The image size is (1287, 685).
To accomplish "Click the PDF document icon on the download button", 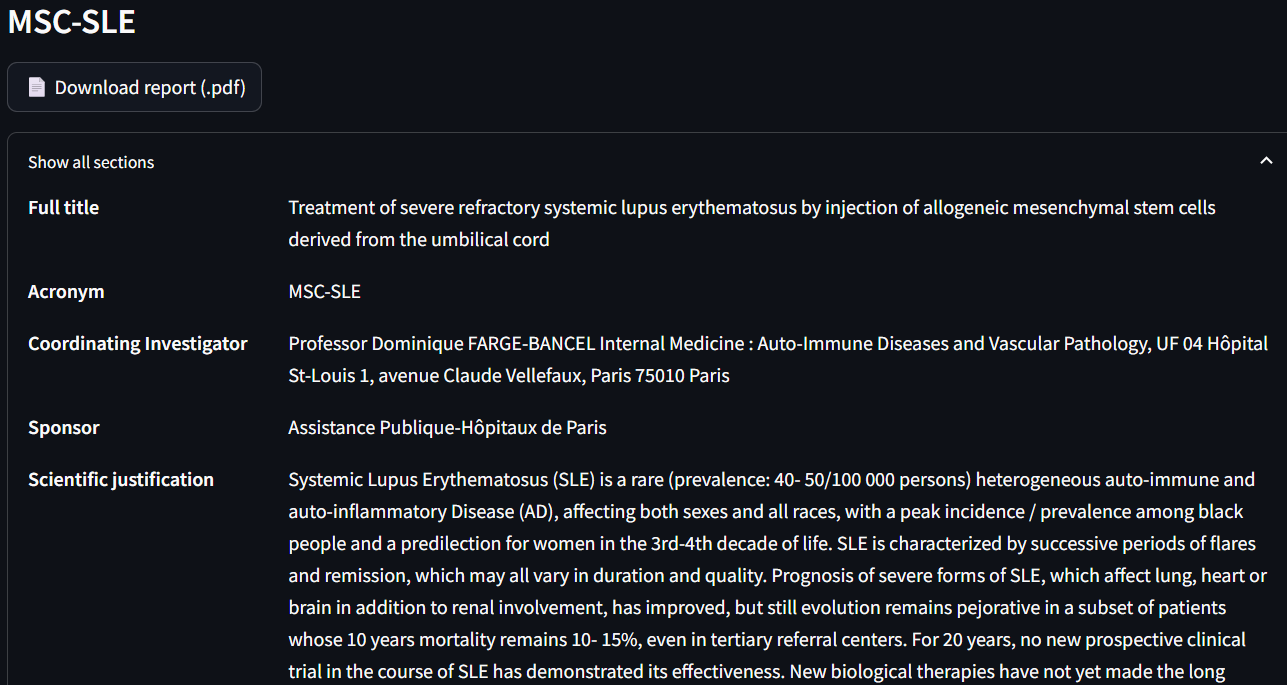I will point(37,87).
